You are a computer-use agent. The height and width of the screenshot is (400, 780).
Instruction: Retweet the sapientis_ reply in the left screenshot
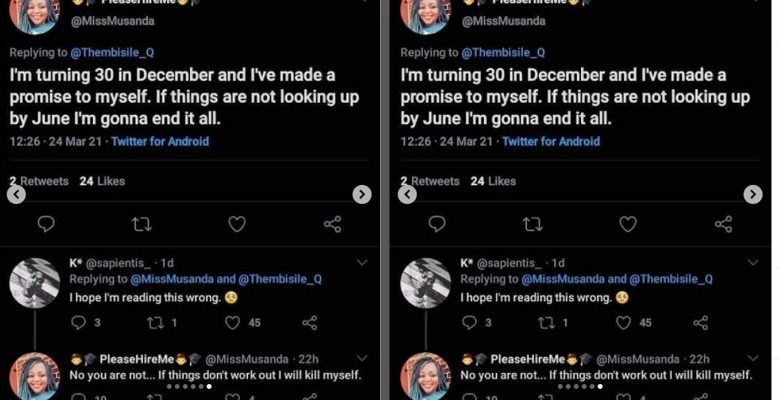tap(155, 322)
